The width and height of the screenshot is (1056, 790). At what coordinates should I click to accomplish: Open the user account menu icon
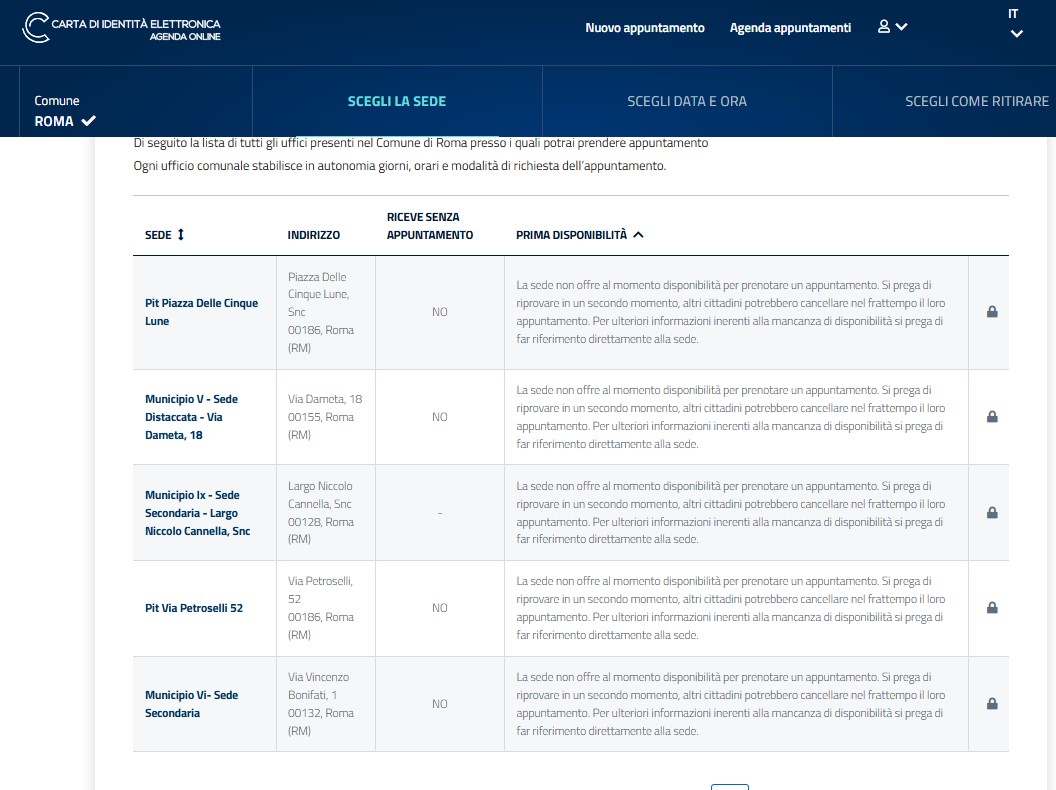(884, 26)
